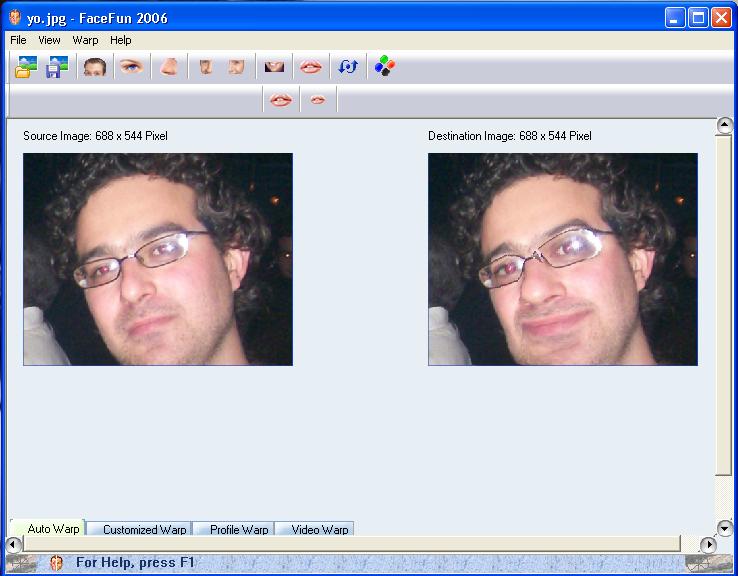Select the smile (teeth) warp icon
This screenshot has height=576, width=738.
(x=274, y=67)
